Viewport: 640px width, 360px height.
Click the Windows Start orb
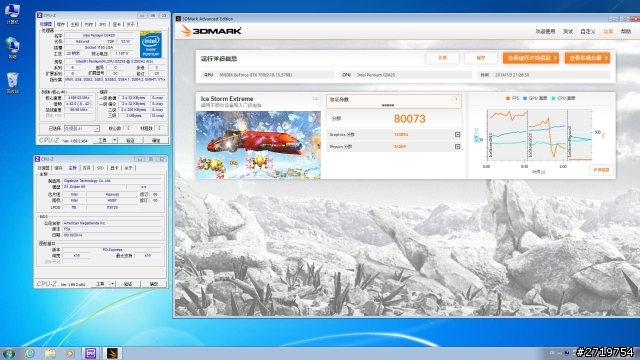[x=9, y=353]
